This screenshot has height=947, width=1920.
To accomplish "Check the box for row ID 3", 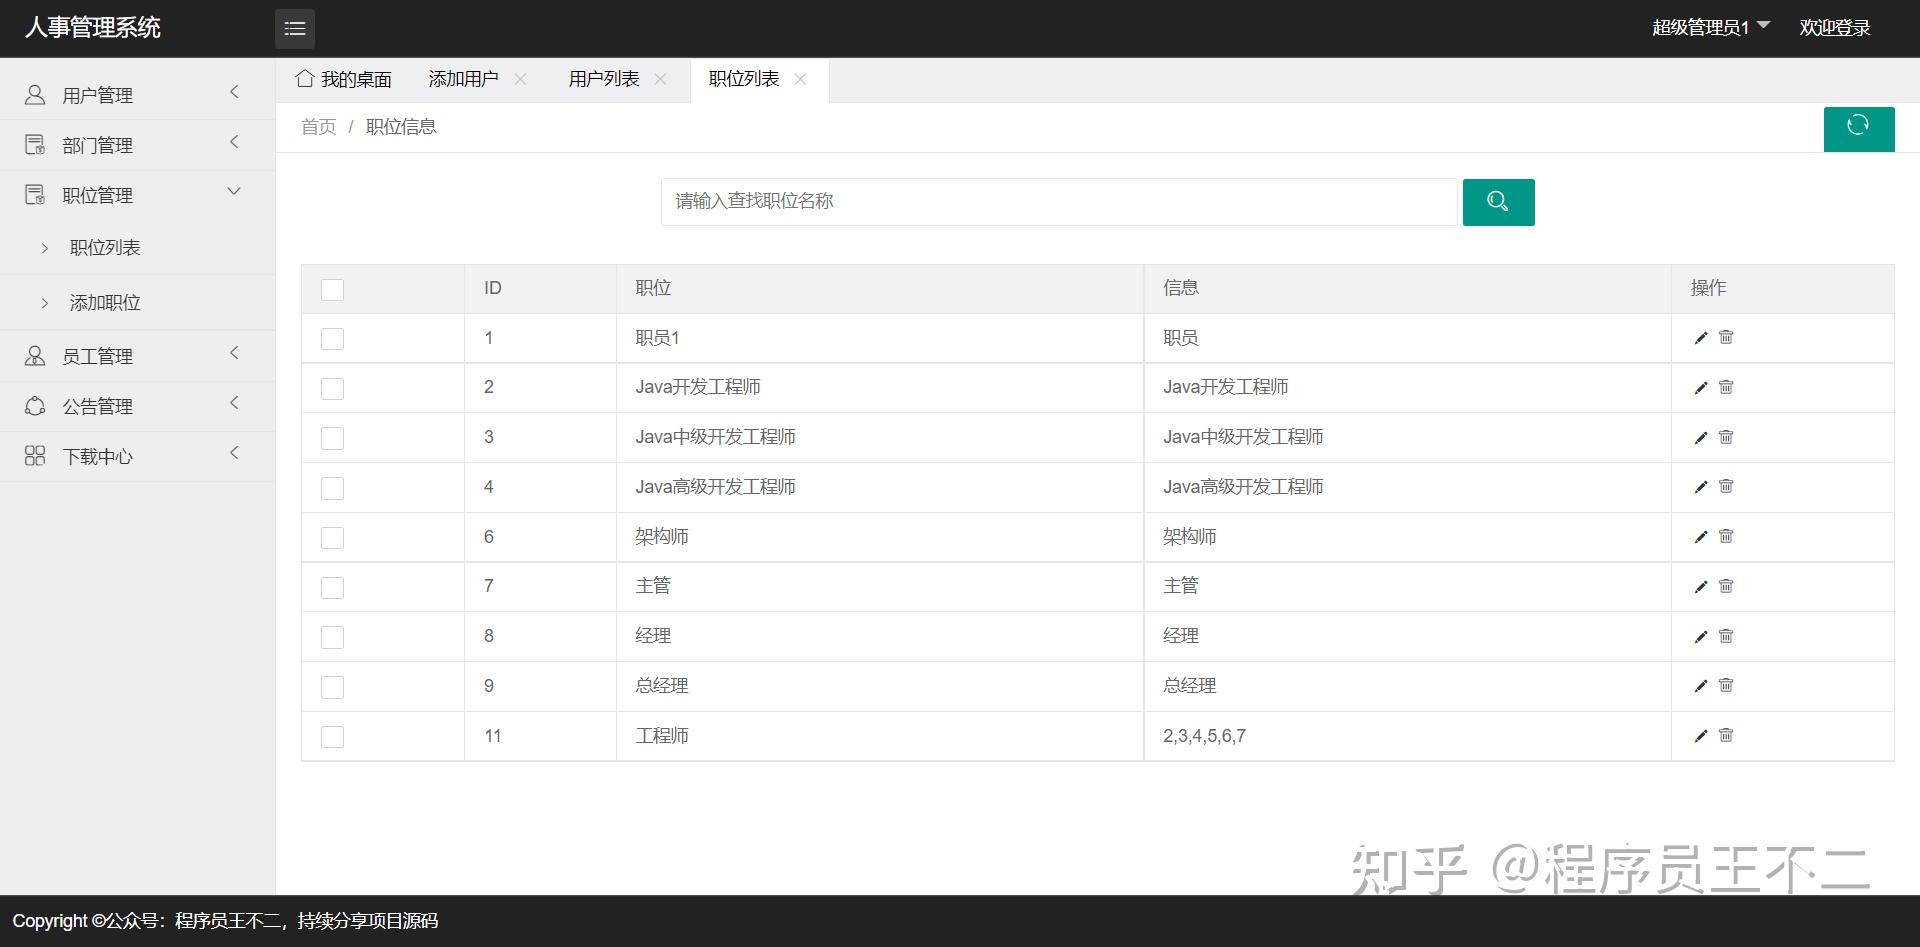I will [332, 438].
